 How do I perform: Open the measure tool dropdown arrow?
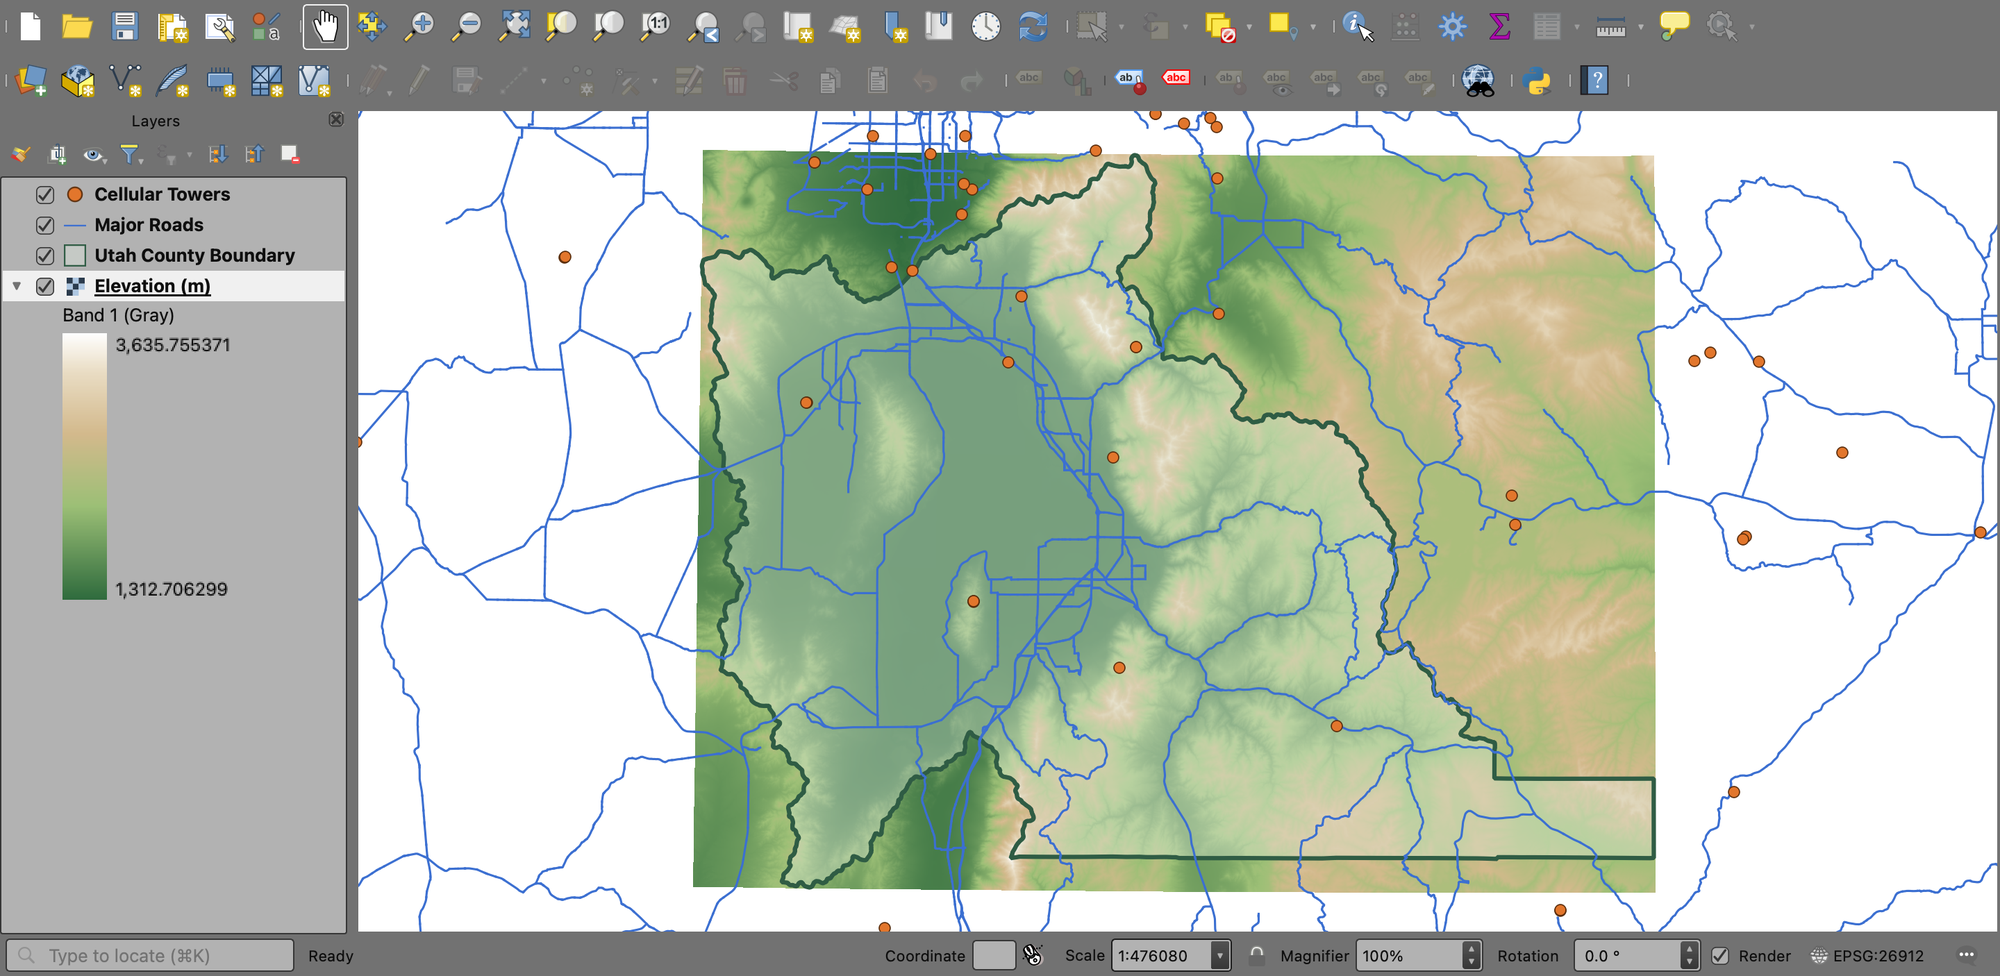[1640, 27]
